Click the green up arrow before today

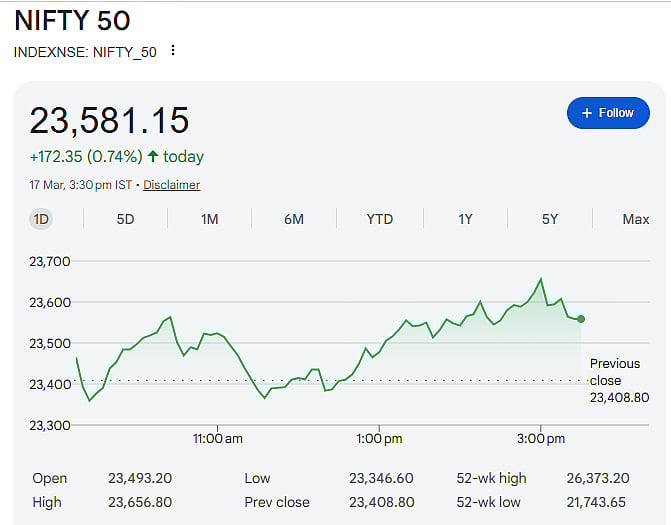coord(153,157)
